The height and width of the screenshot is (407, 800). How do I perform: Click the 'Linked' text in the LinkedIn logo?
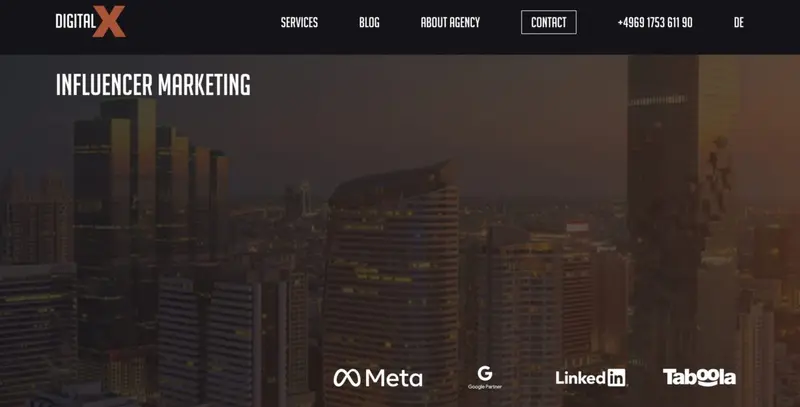581,378
